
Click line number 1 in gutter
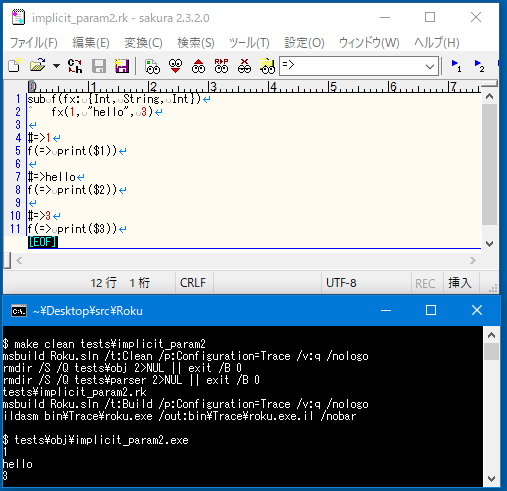(18, 99)
